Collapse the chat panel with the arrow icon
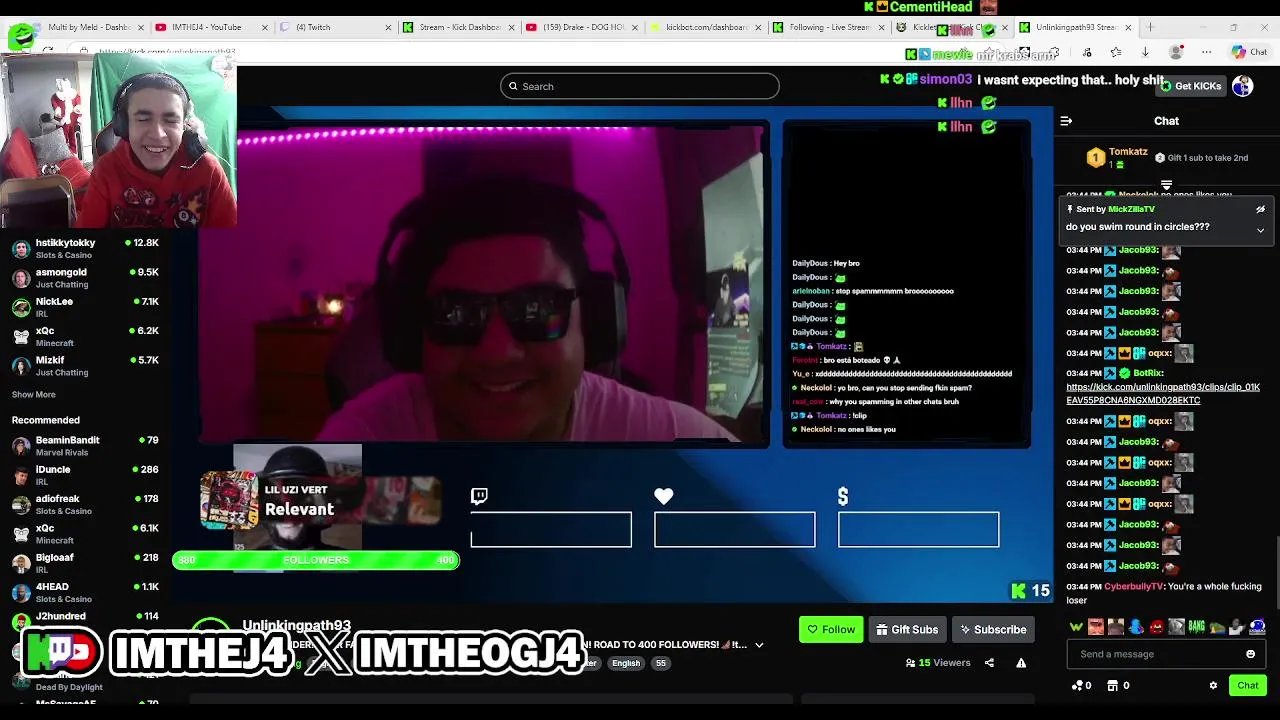Viewport: 1280px width, 720px height. pyautogui.click(x=1066, y=121)
